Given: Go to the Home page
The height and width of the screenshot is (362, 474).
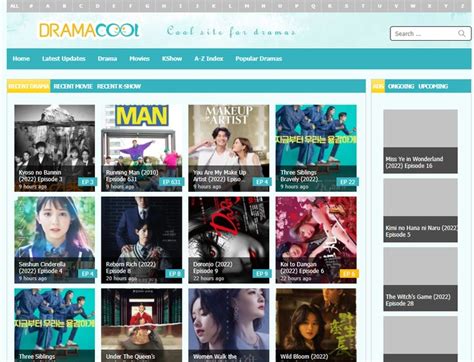Looking at the screenshot, I should pyautogui.click(x=21, y=59).
